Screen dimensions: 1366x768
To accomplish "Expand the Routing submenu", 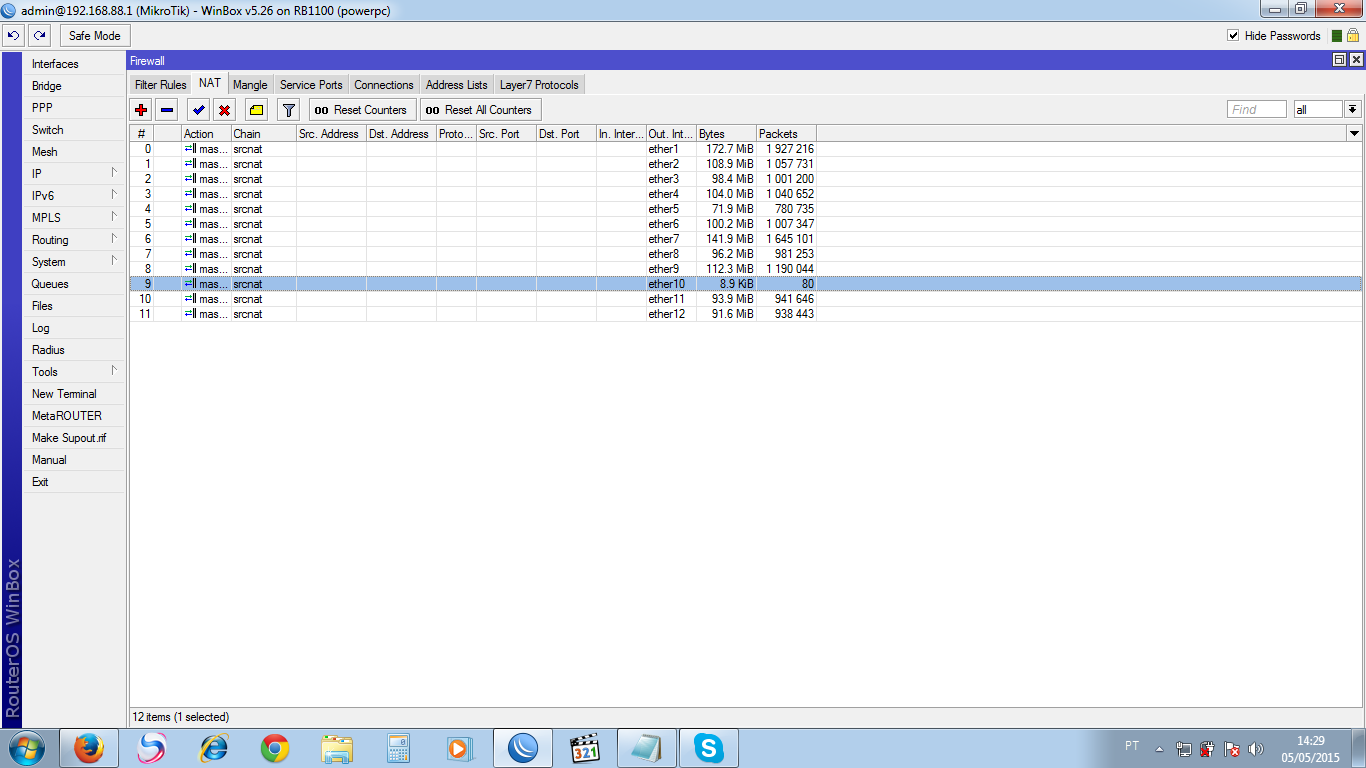I will click(x=75, y=240).
